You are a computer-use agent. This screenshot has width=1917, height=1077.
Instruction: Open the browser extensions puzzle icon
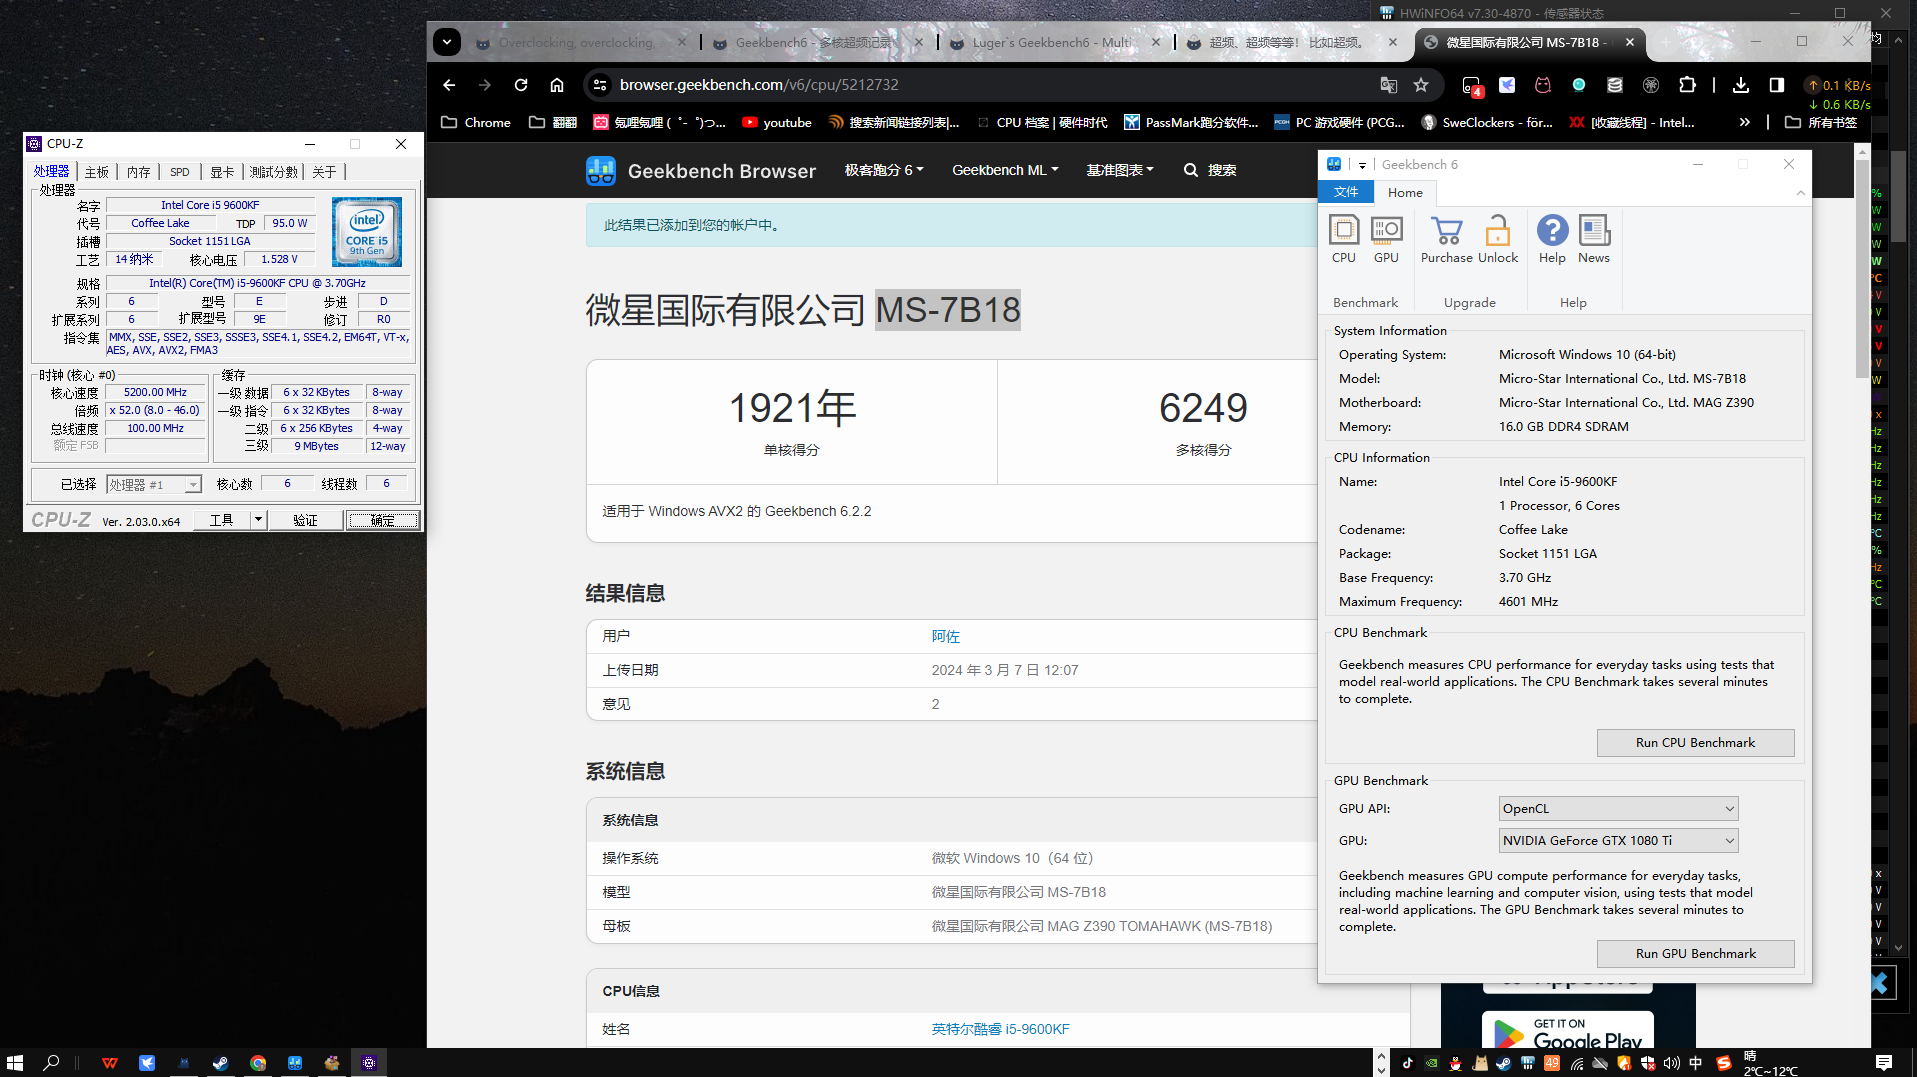click(1687, 85)
